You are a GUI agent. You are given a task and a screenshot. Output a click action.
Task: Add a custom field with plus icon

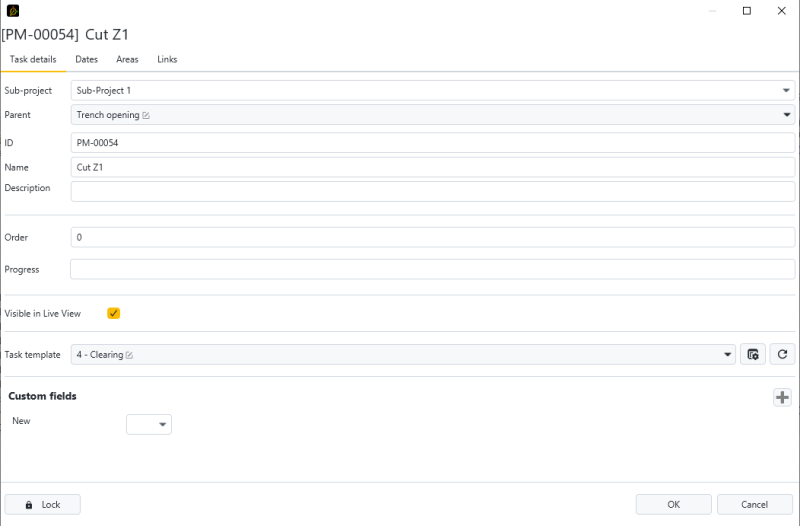(x=782, y=398)
